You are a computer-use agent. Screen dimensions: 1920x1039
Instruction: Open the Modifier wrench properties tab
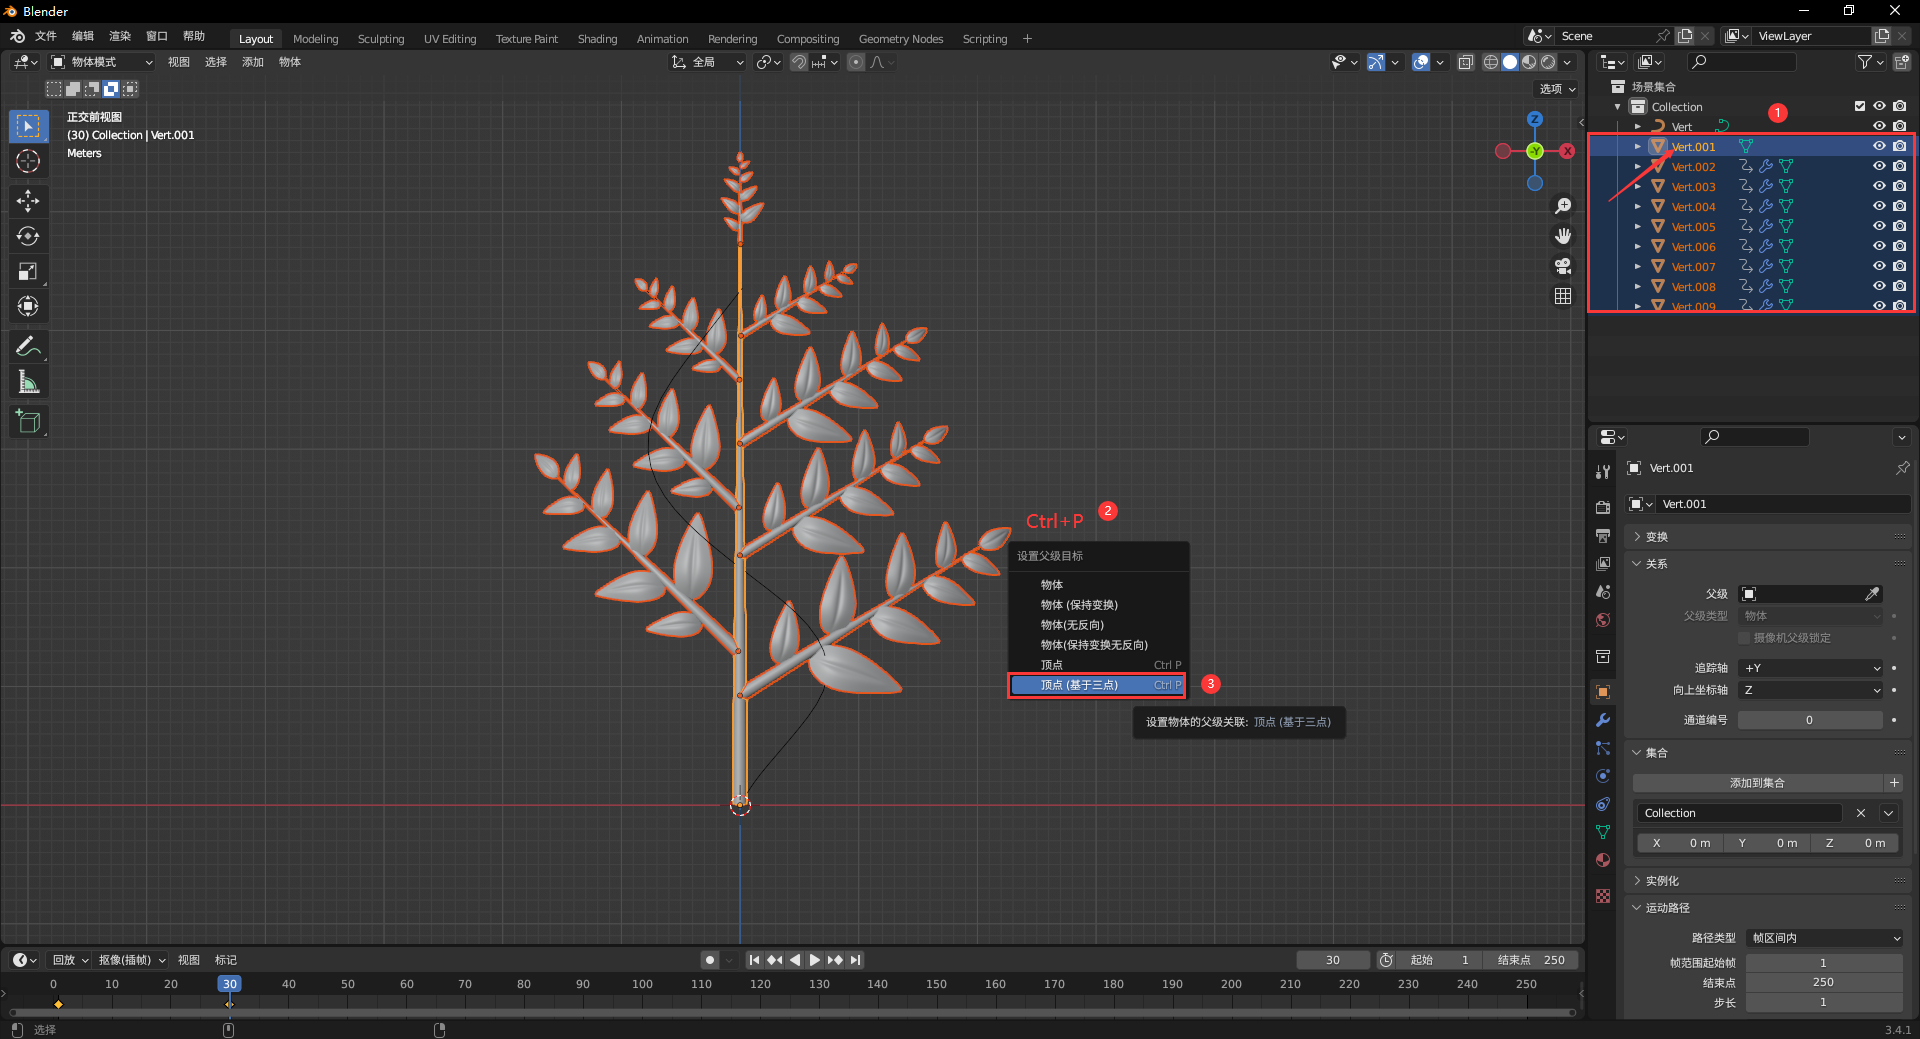[1603, 720]
